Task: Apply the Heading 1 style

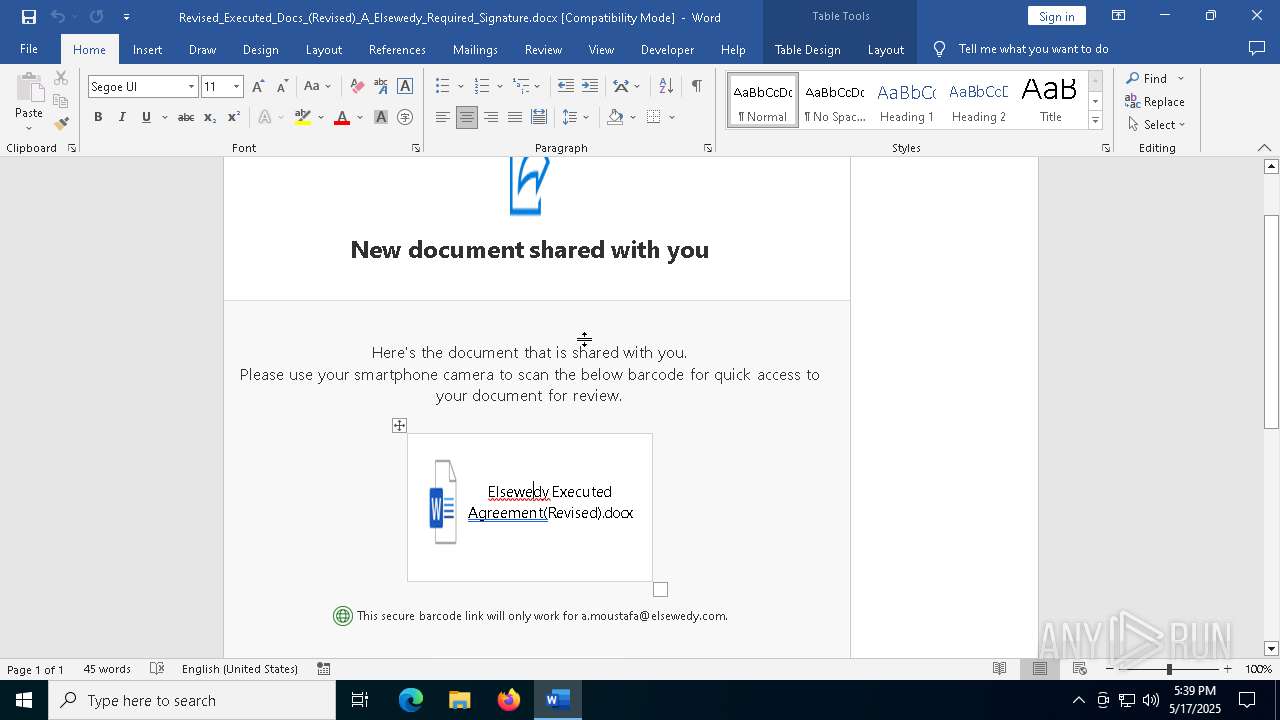Action: click(907, 101)
